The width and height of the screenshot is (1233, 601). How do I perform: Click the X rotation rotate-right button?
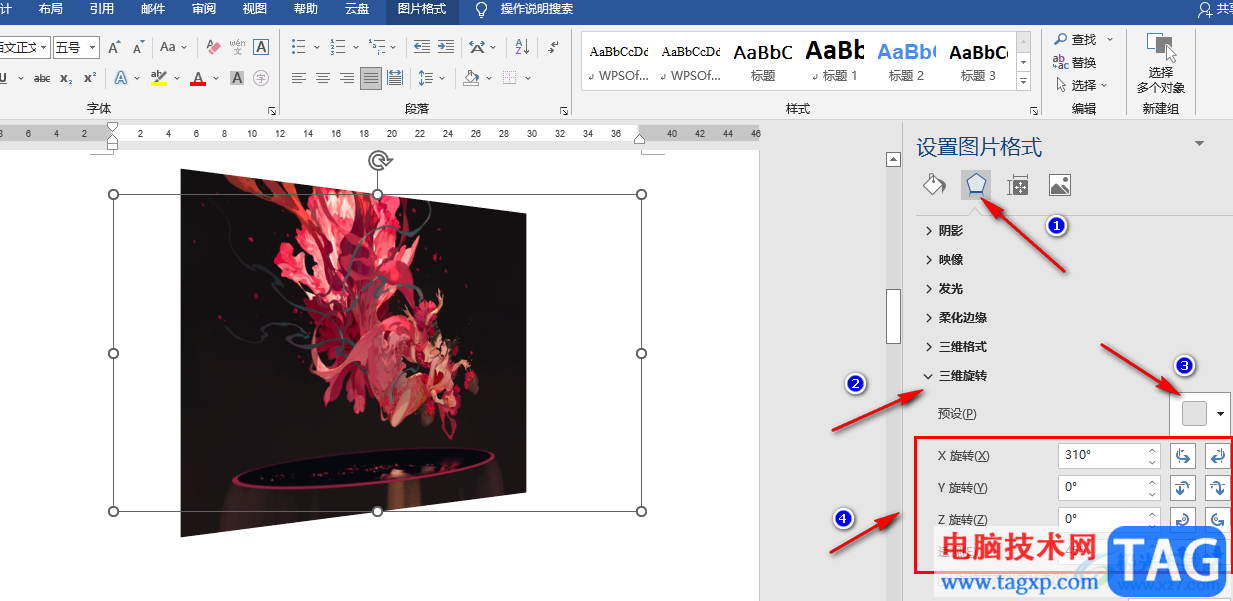(x=1218, y=456)
